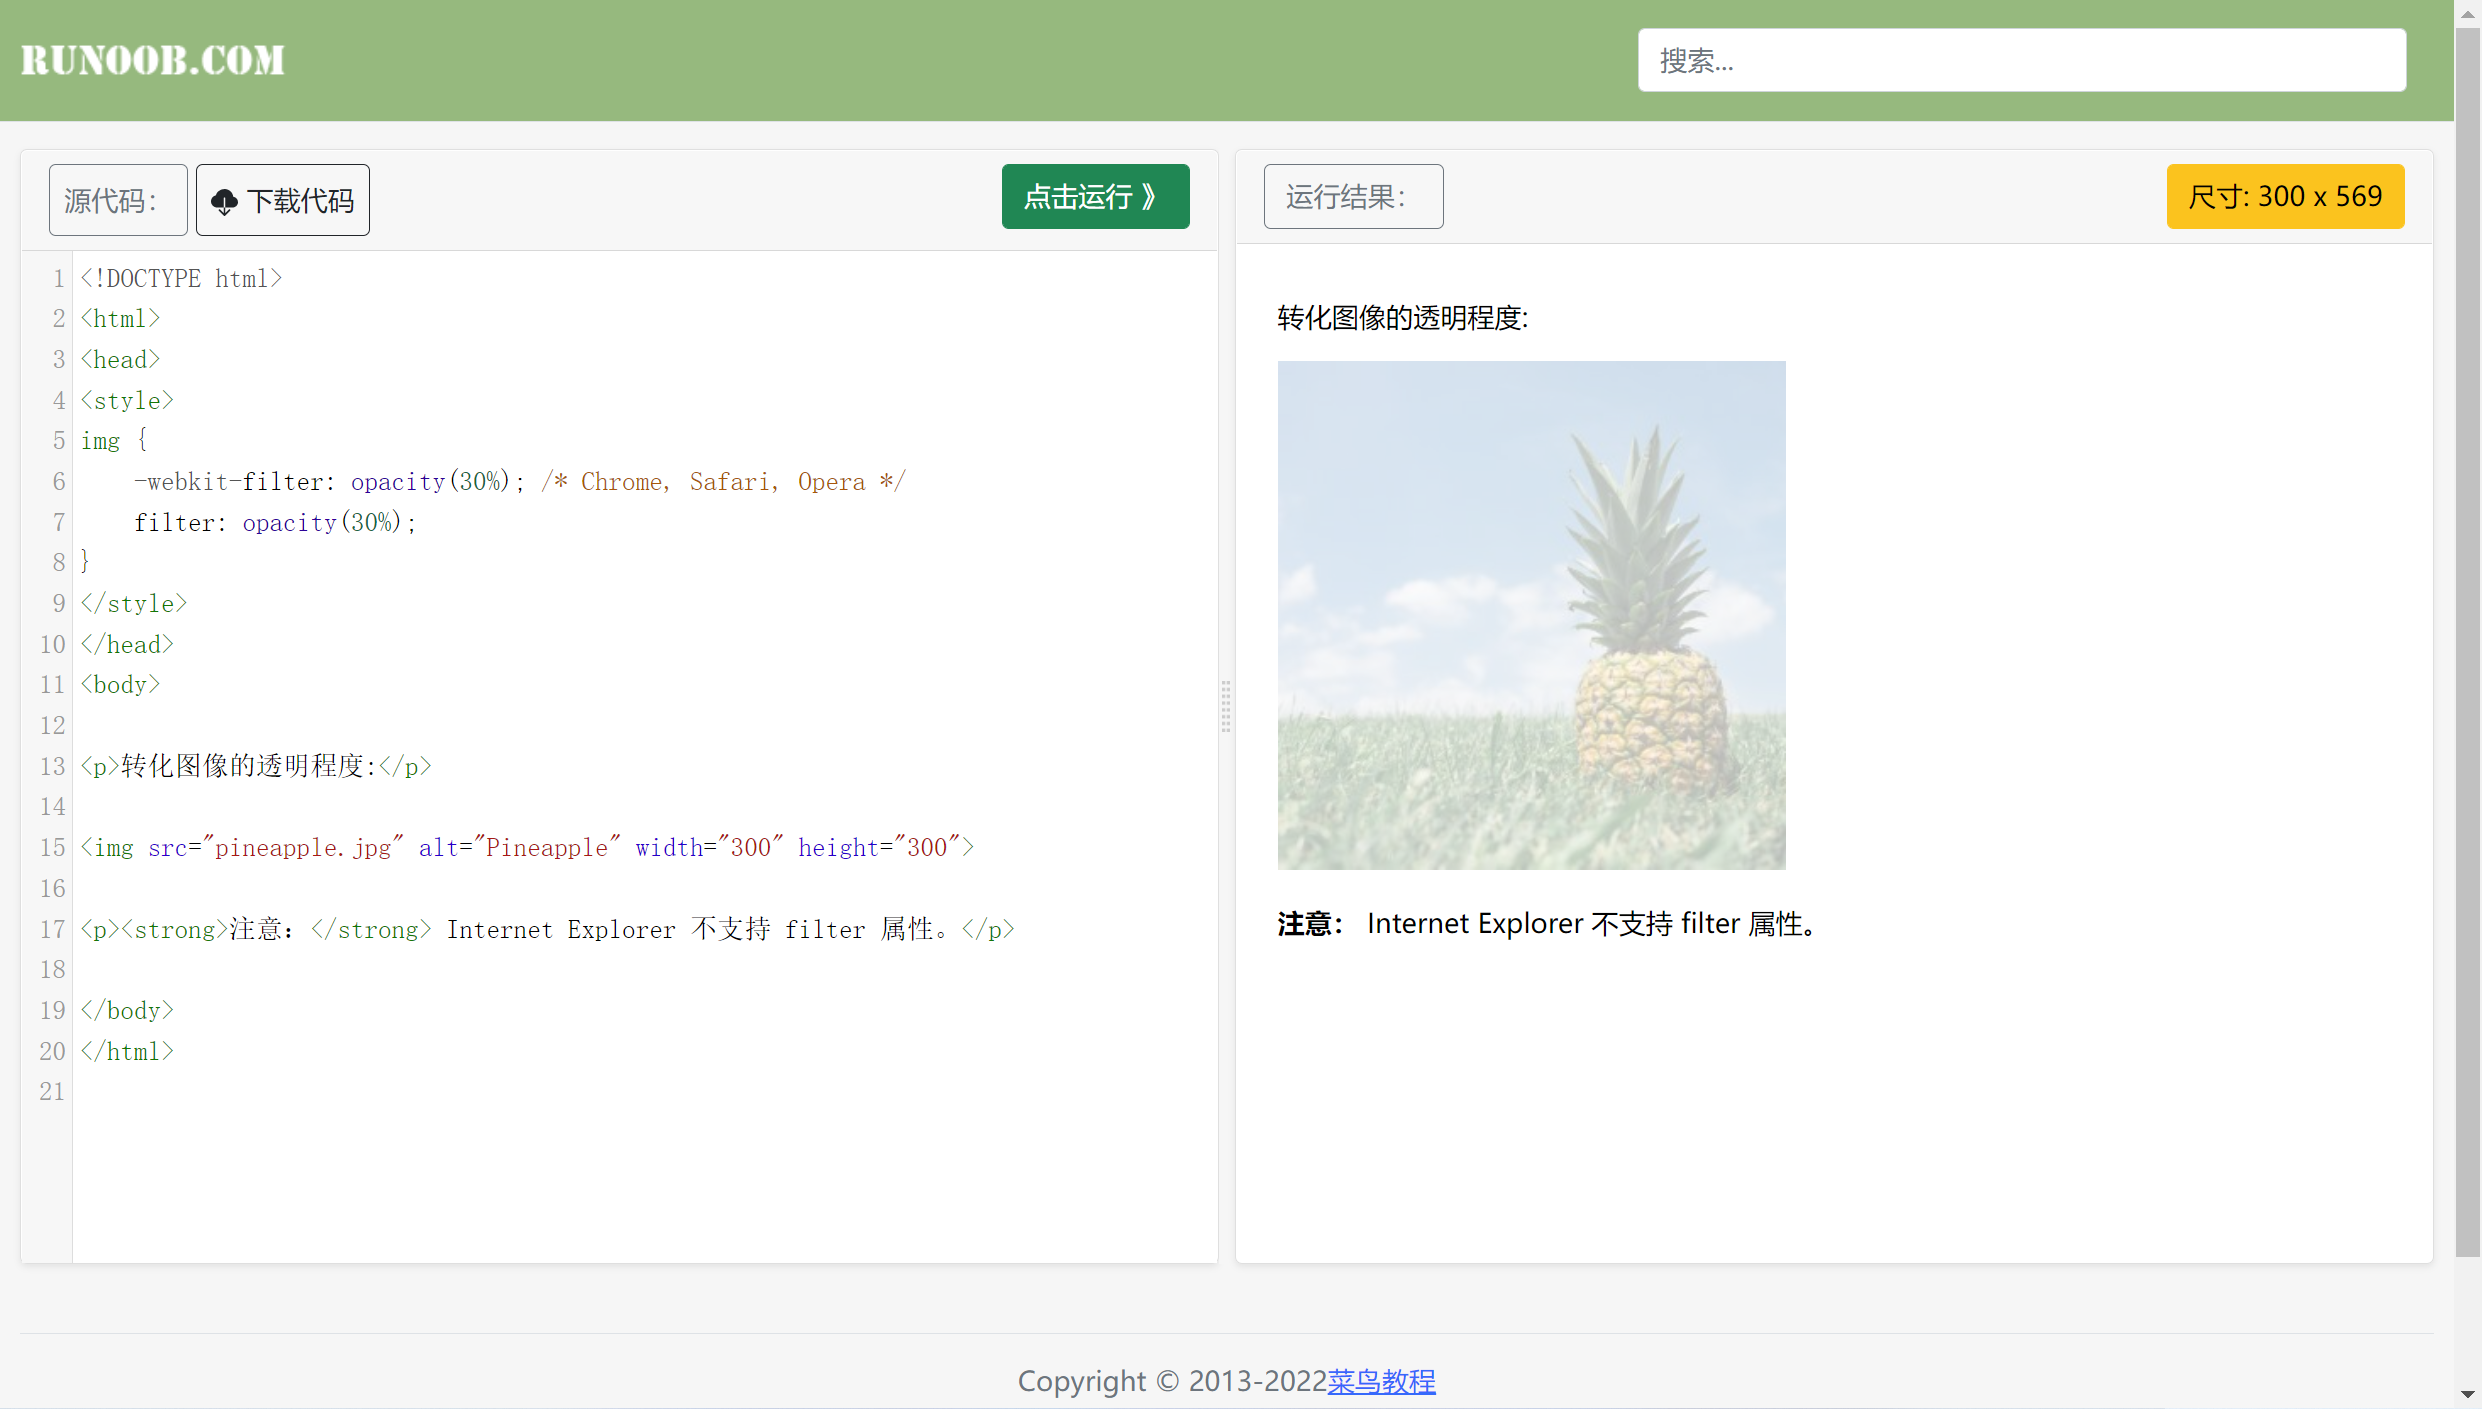Click the vertical scrollbar thumb
2482x1409 pixels.
2467,640
